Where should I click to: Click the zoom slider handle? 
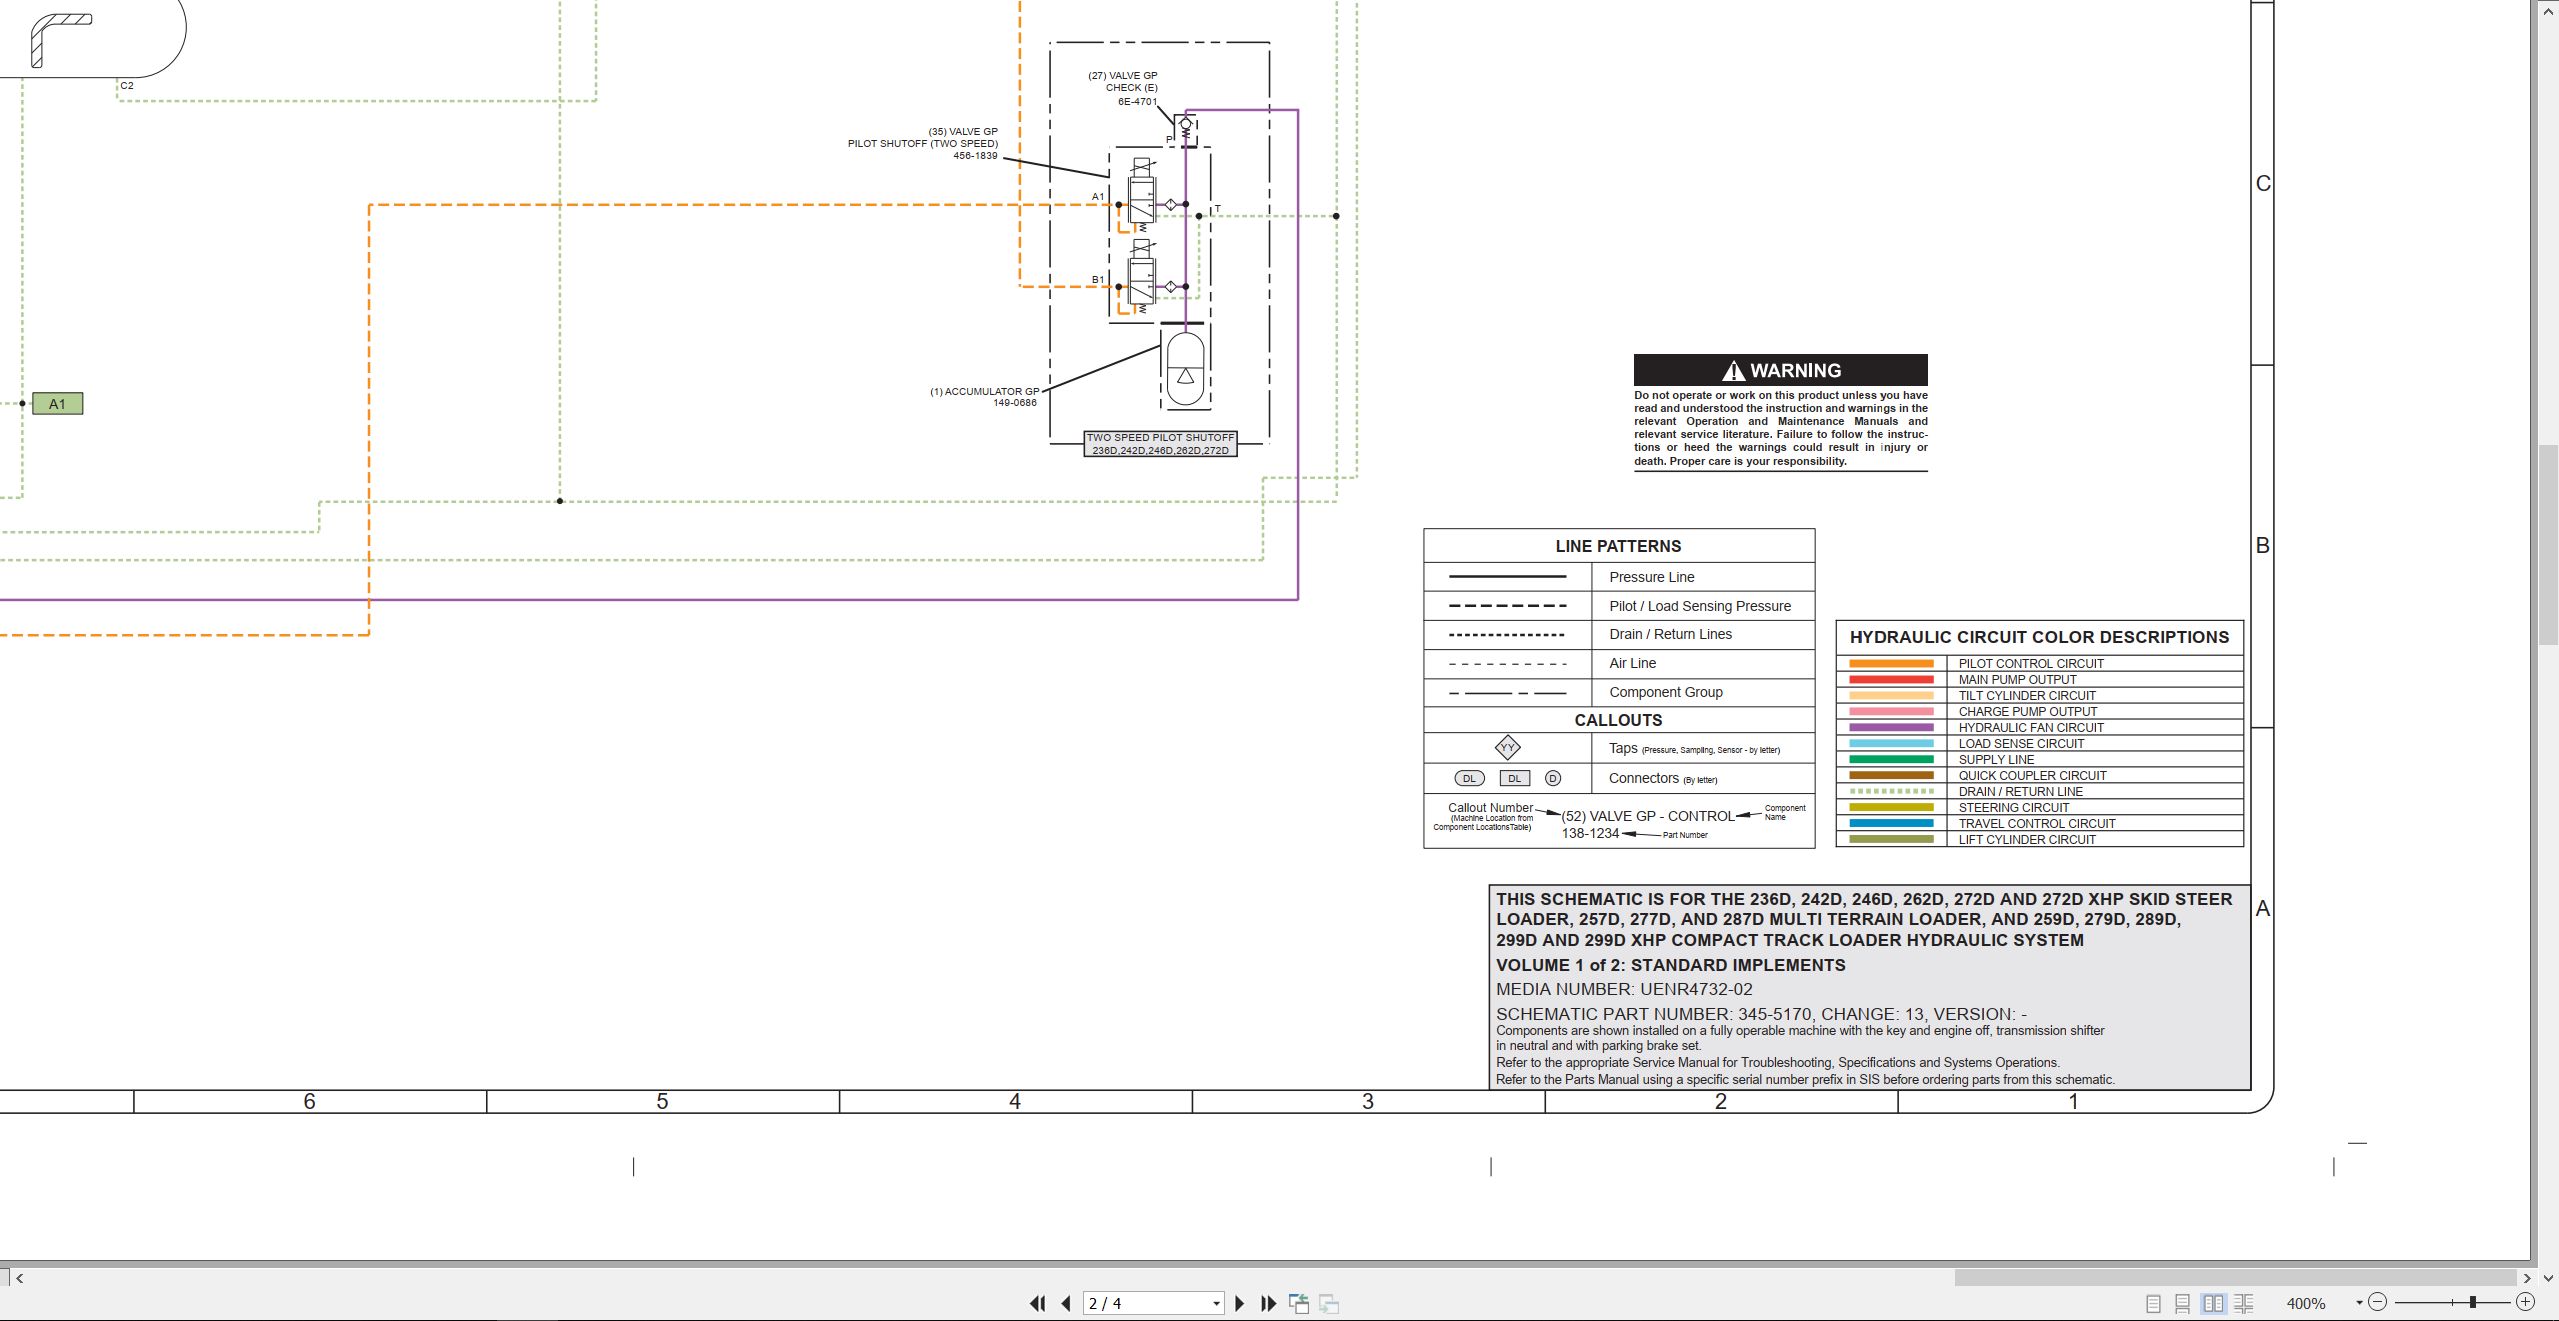[2473, 1302]
